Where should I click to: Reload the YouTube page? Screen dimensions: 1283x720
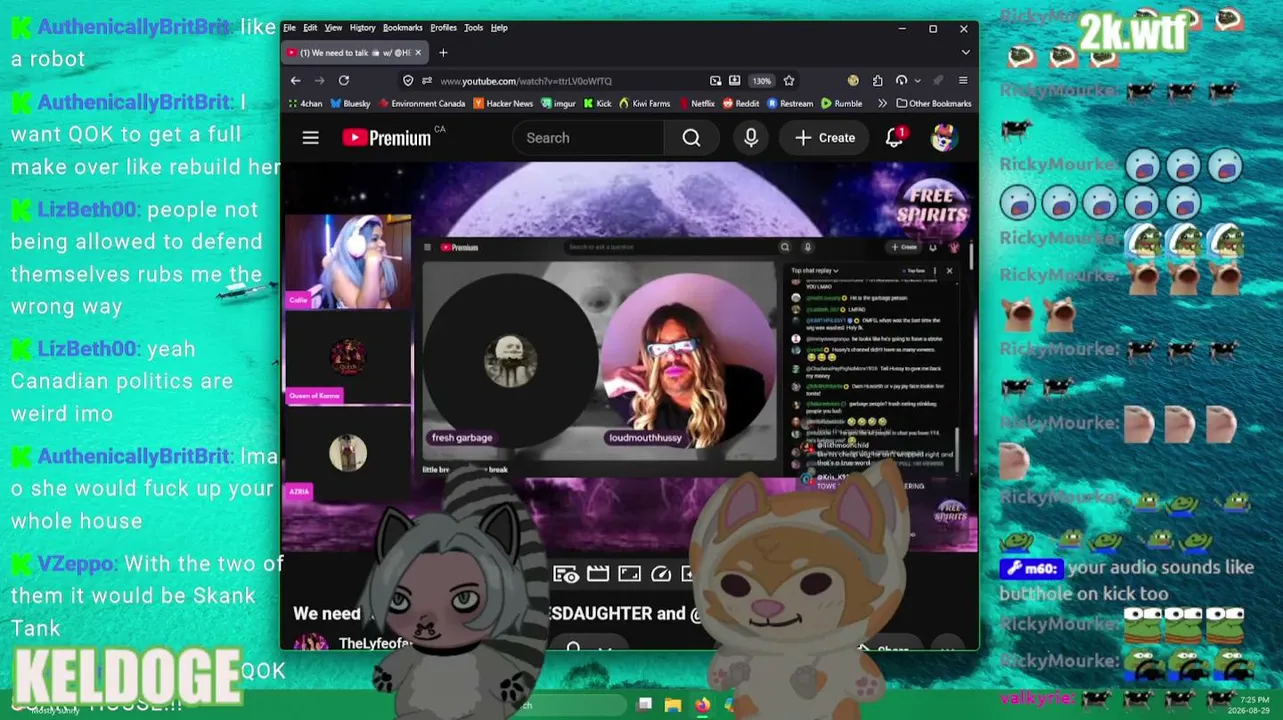coord(344,81)
